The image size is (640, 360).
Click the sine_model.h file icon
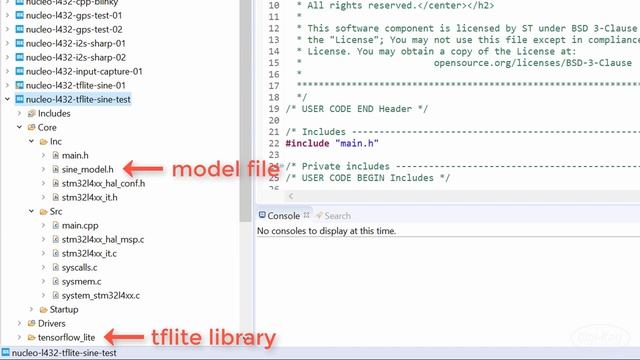[56, 169]
